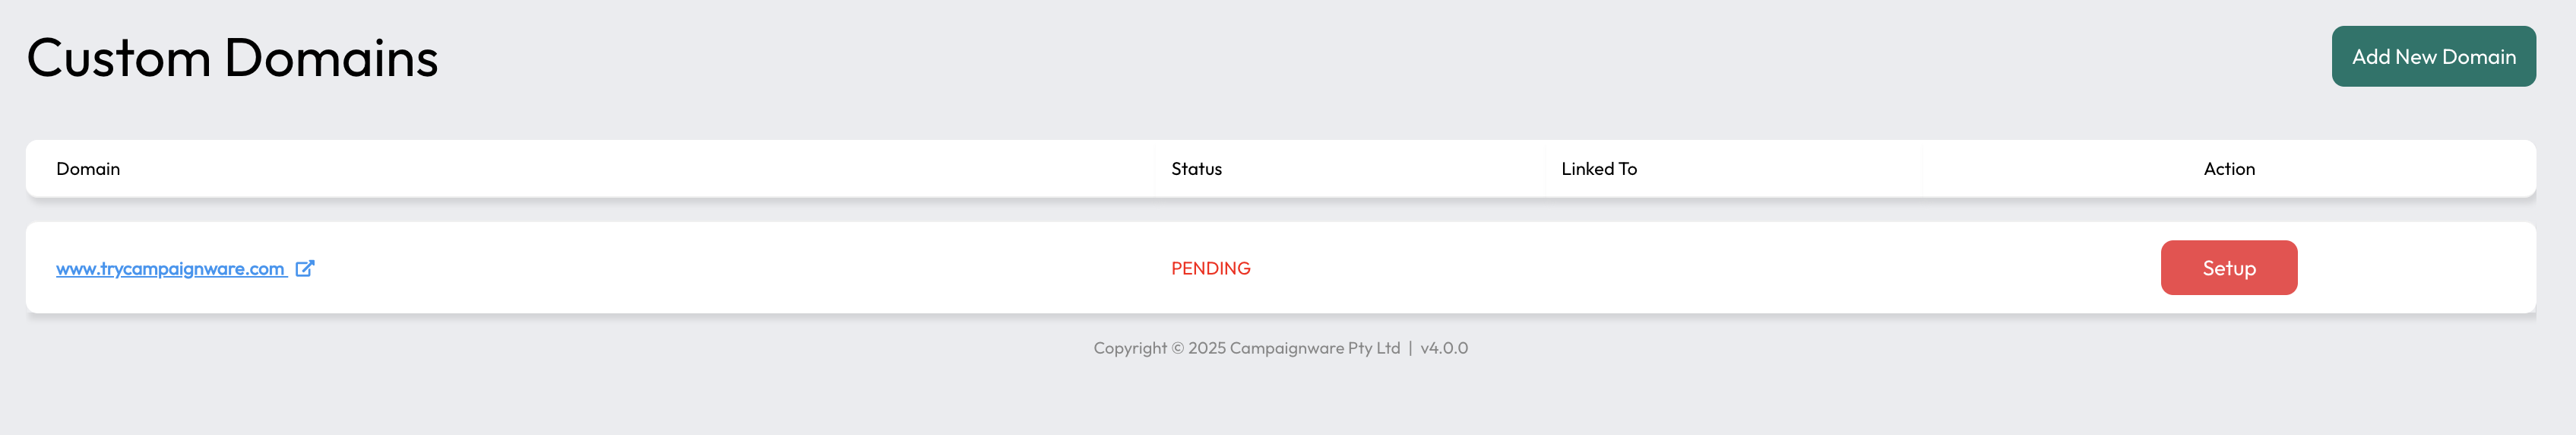Click the Linked To column header

click(1599, 169)
